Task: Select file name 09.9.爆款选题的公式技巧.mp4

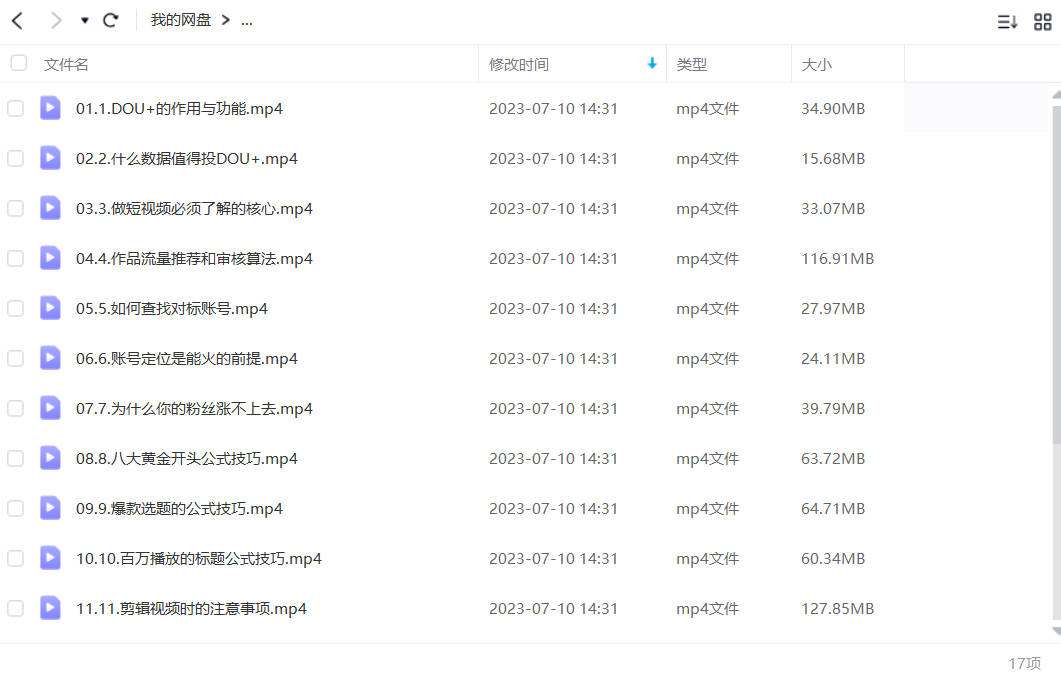Action: point(179,508)
